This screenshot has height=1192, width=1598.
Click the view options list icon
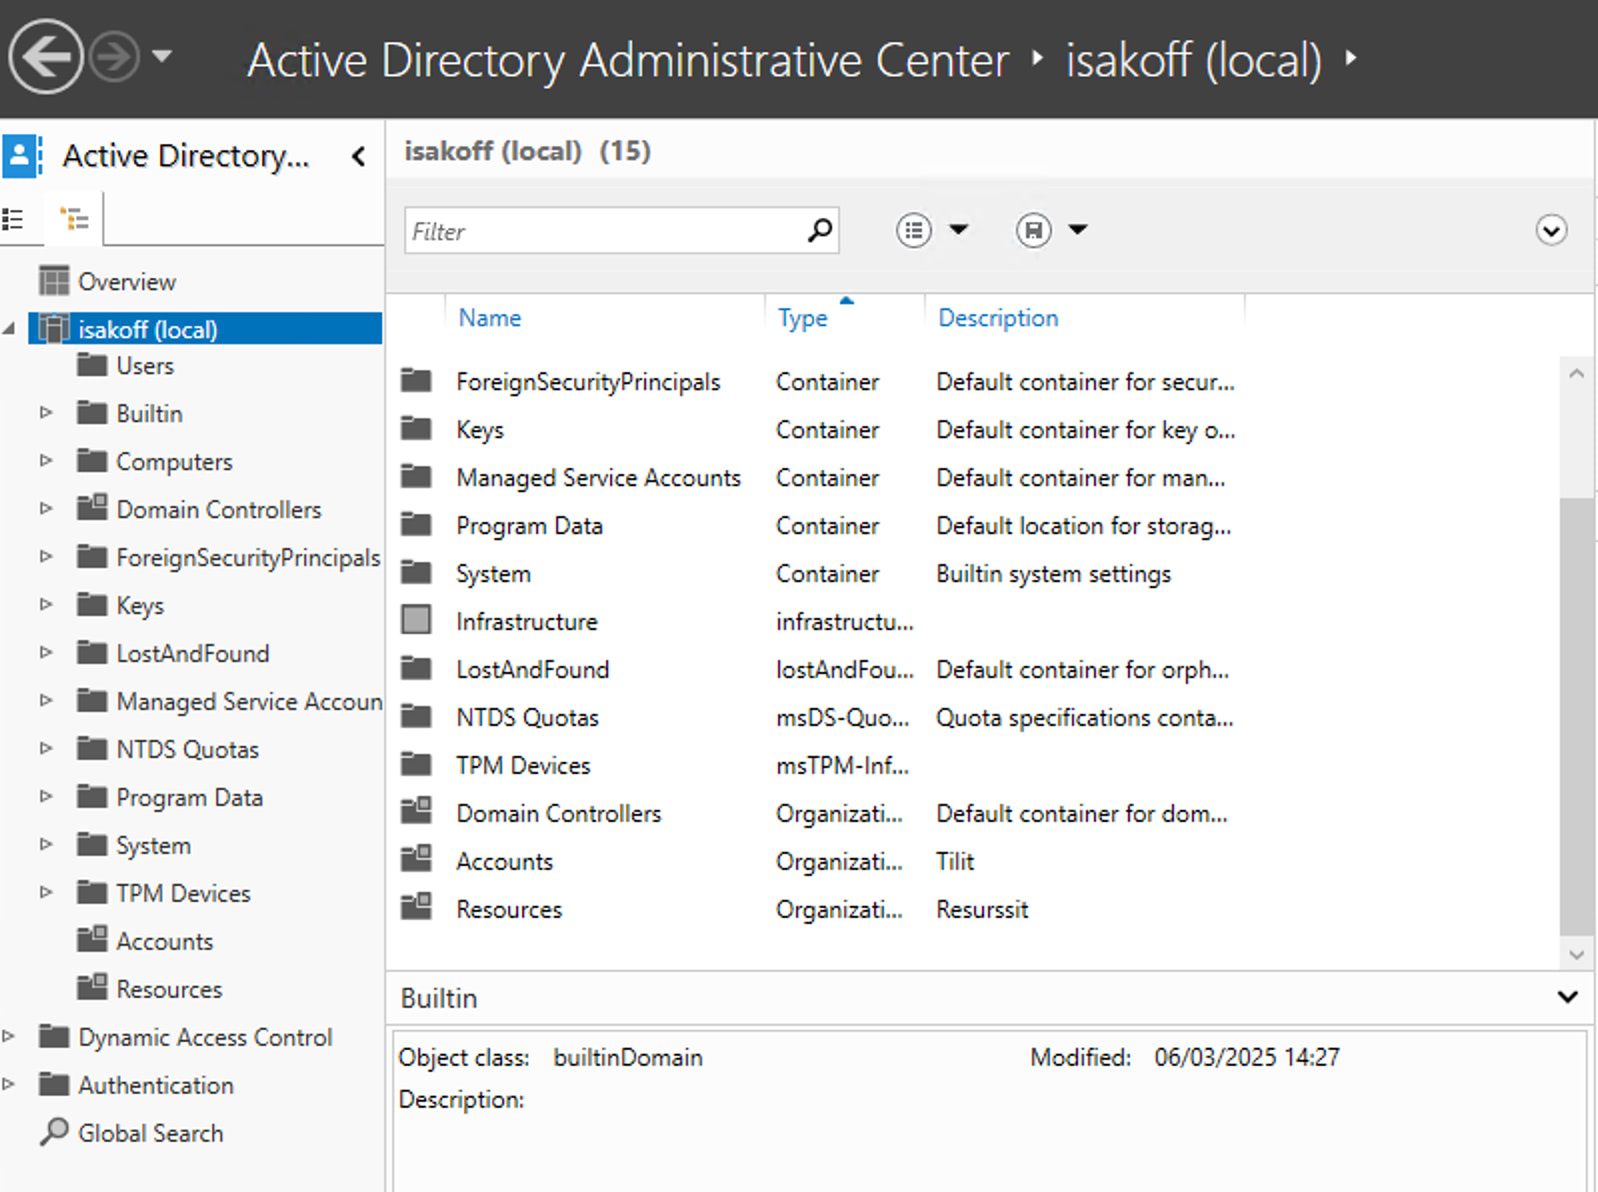coord(913,231)
